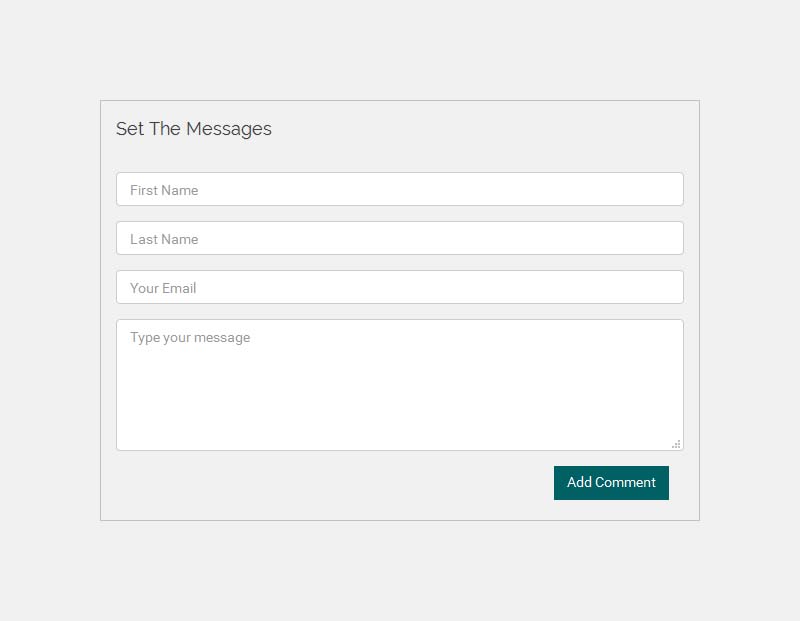800x621 pixels.
Task: Select the Your Email field
Action: (x=399, y=287)
